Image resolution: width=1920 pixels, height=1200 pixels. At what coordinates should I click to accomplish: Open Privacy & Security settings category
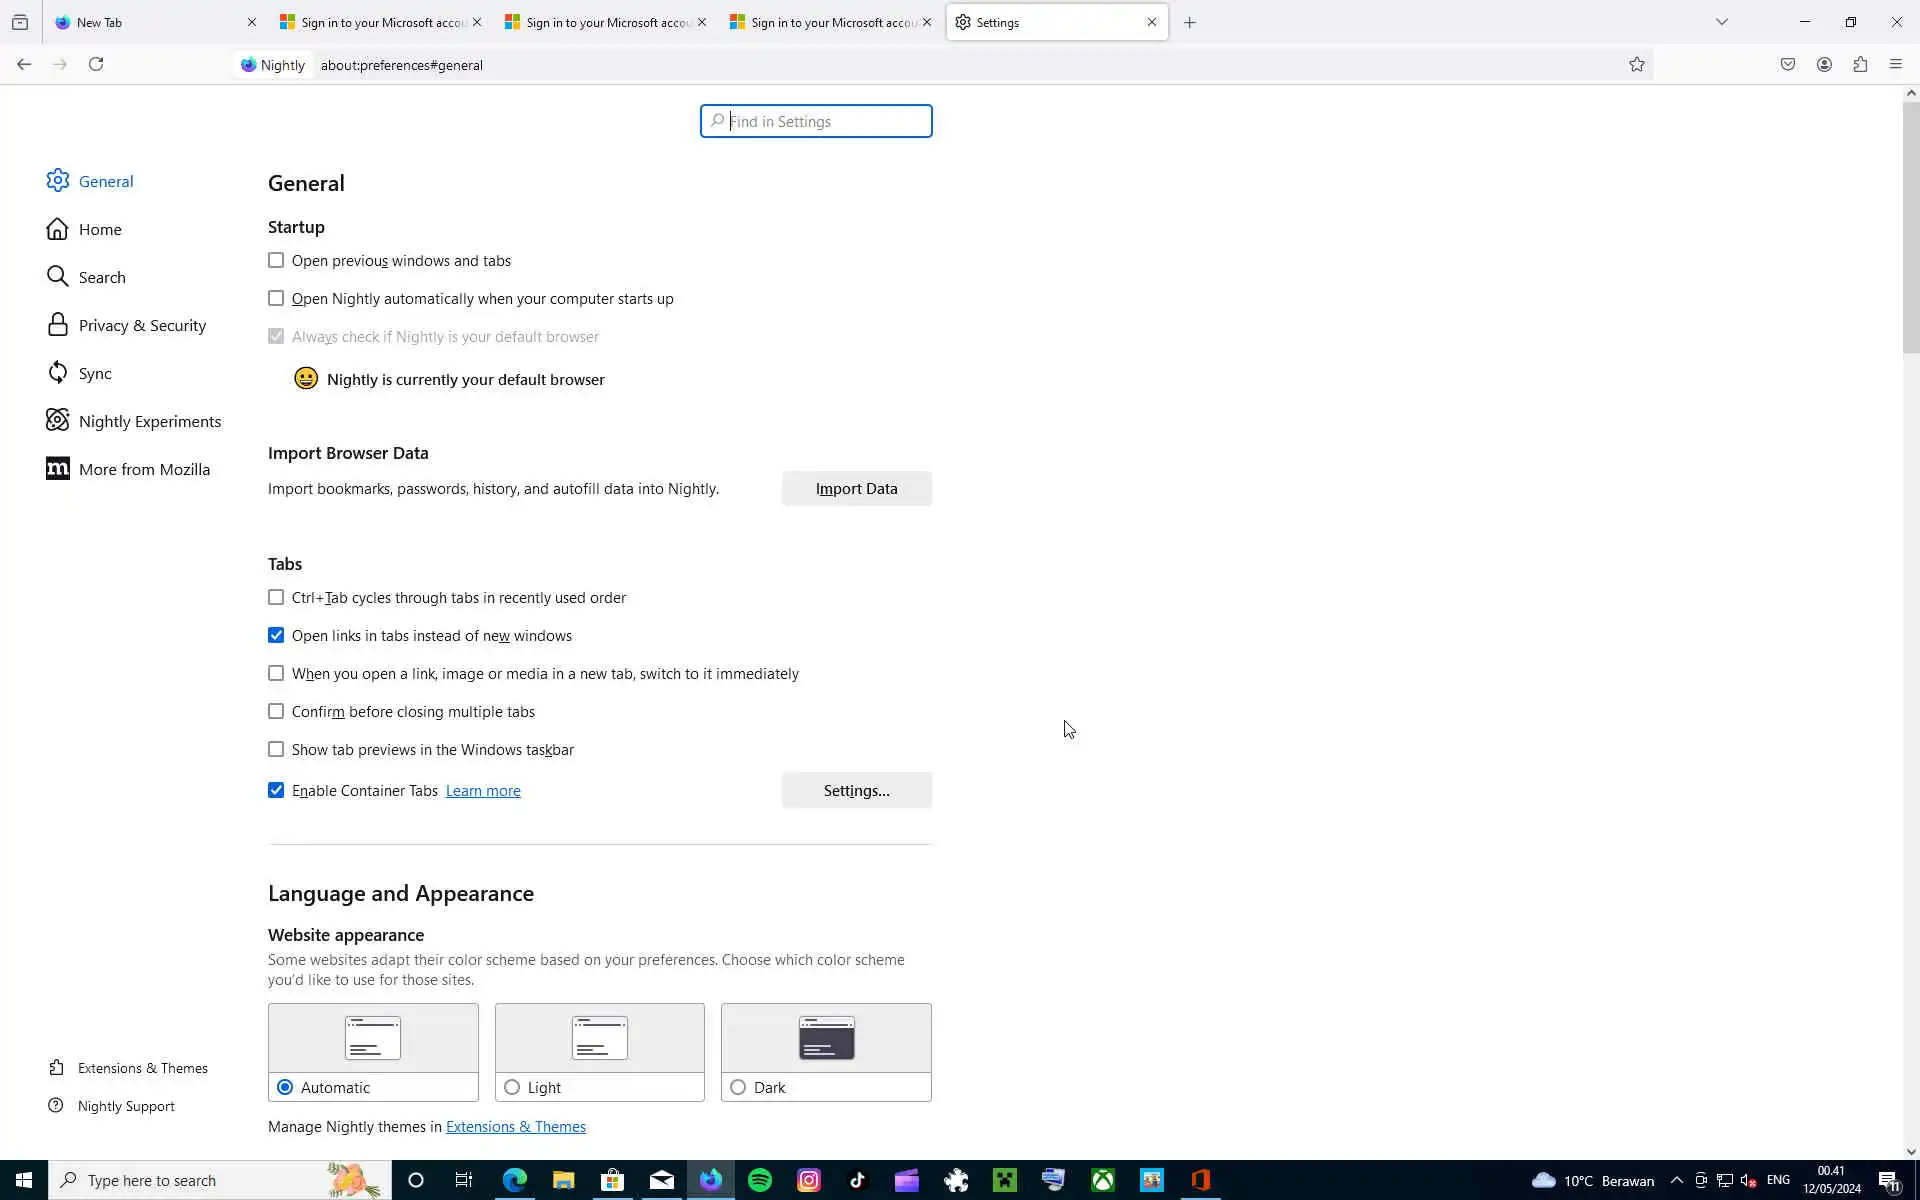142,326
